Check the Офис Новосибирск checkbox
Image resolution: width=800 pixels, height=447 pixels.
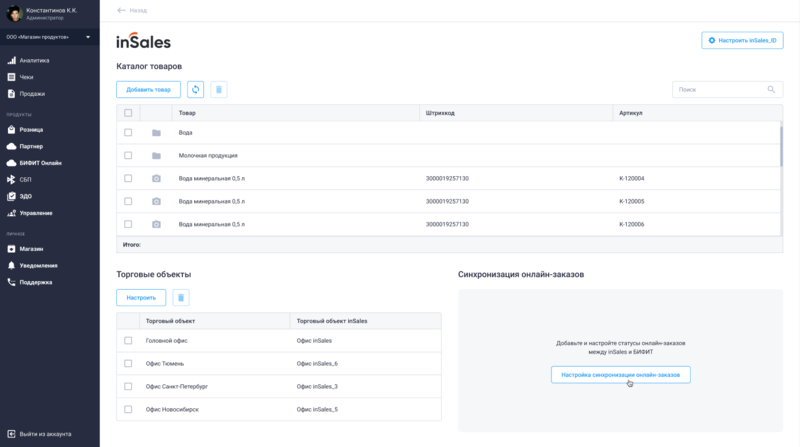click(x=128, y=409)
